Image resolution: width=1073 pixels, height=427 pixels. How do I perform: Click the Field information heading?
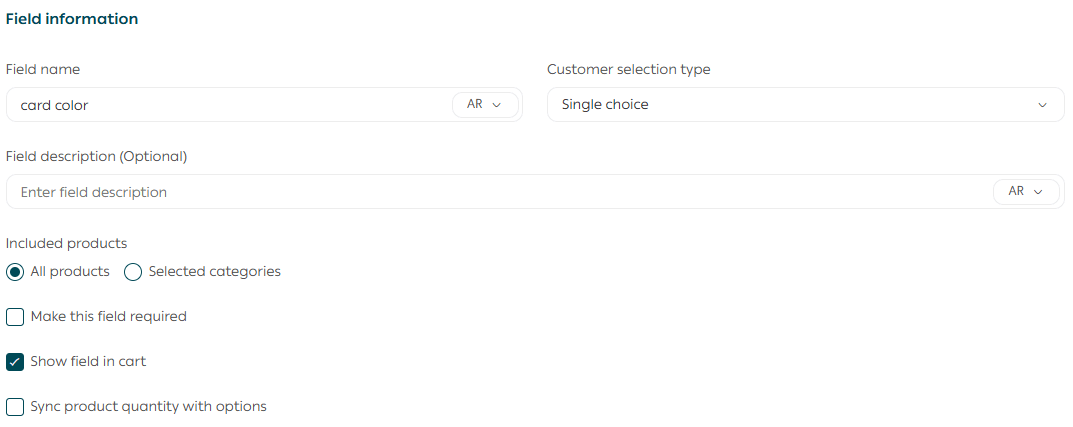72,19
